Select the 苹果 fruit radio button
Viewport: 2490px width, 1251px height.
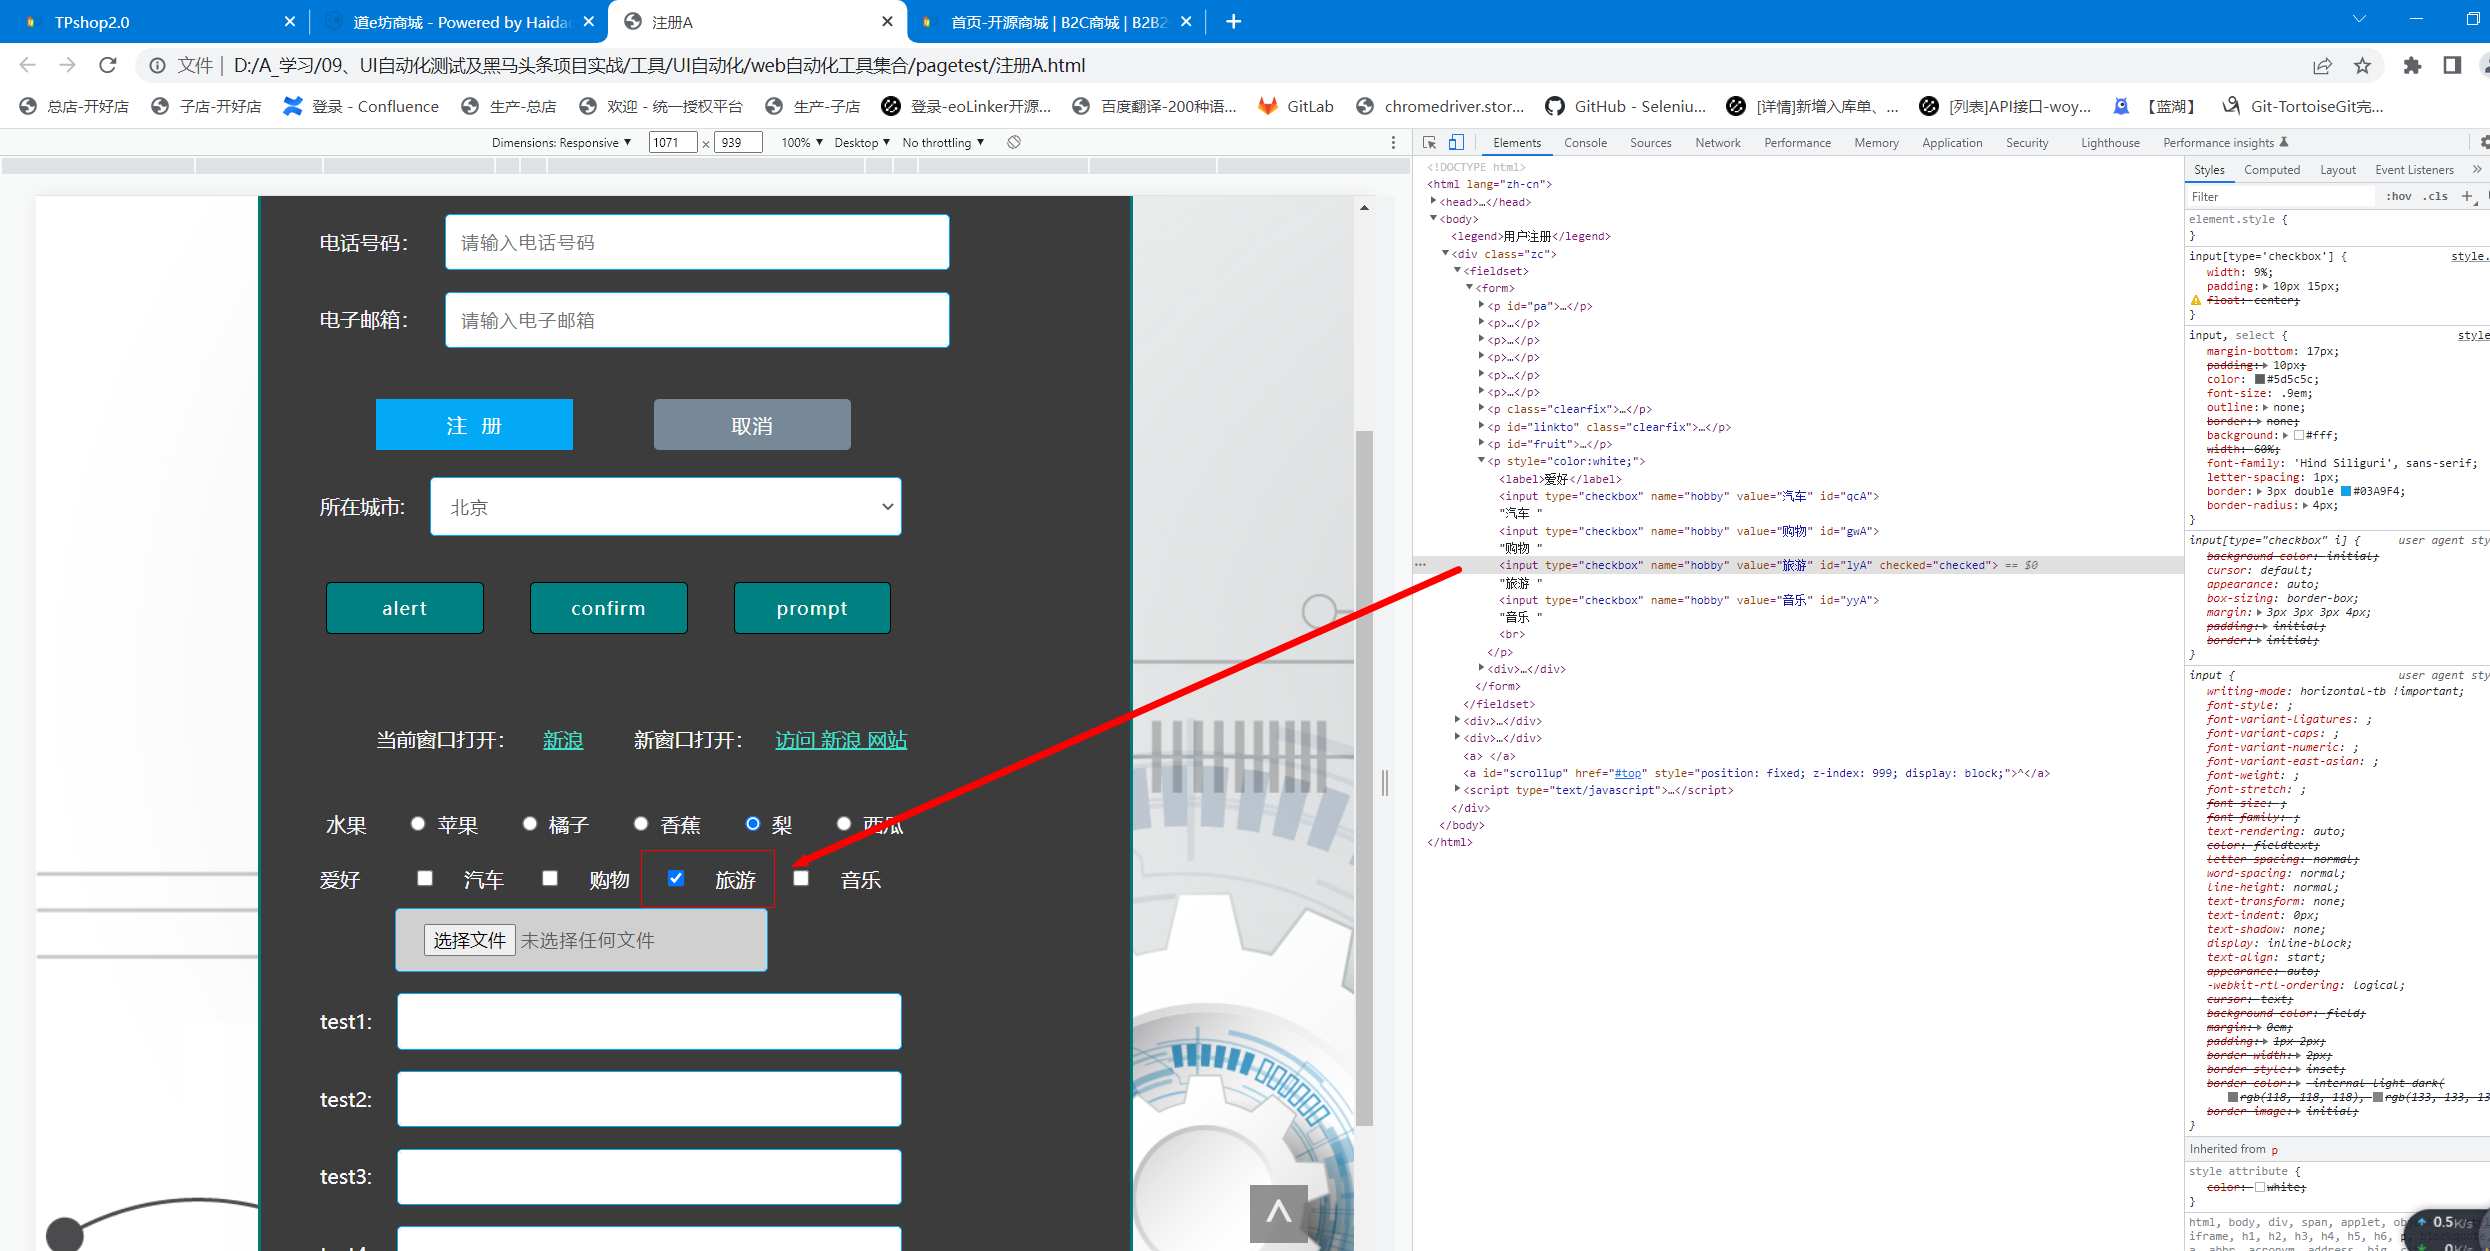click(x=418, y=824)
